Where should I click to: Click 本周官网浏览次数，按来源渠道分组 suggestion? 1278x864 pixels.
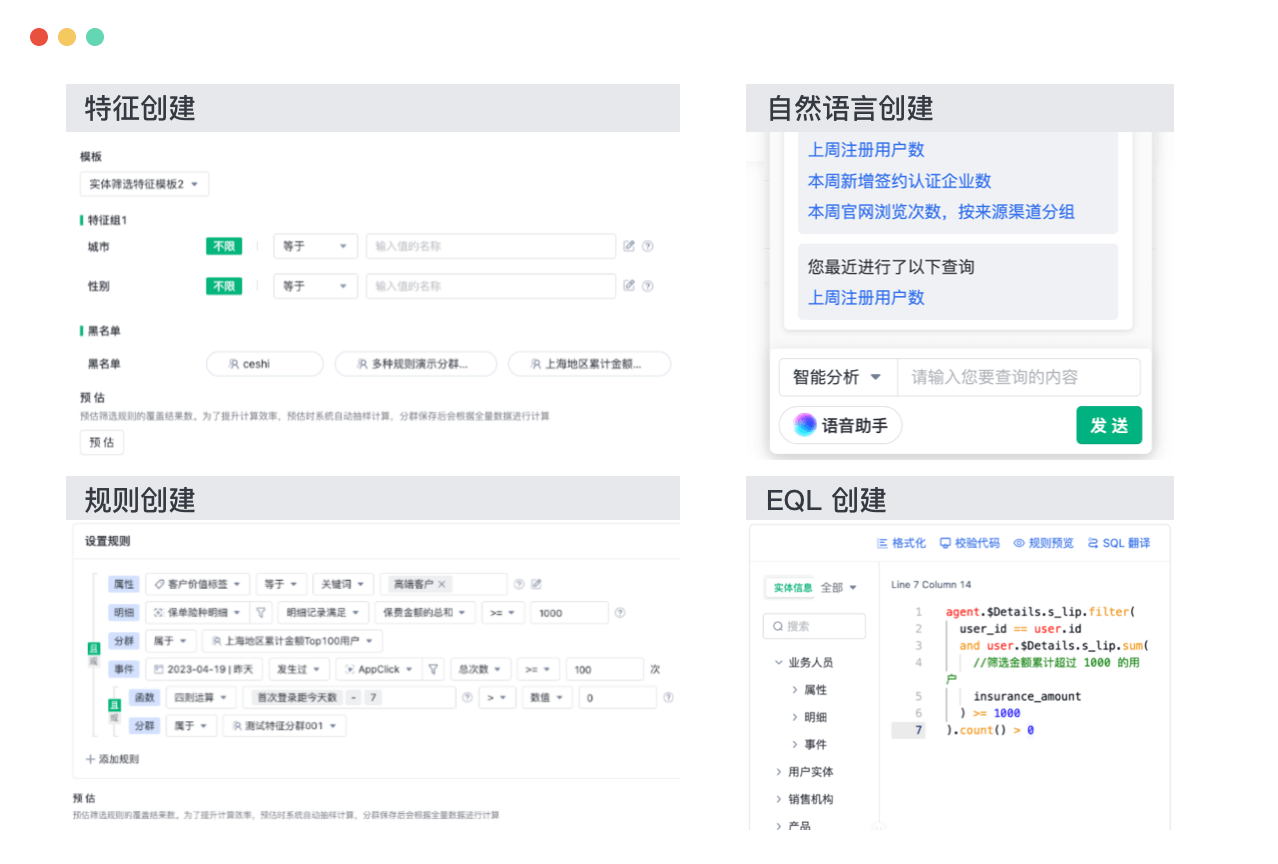(941, 212)
